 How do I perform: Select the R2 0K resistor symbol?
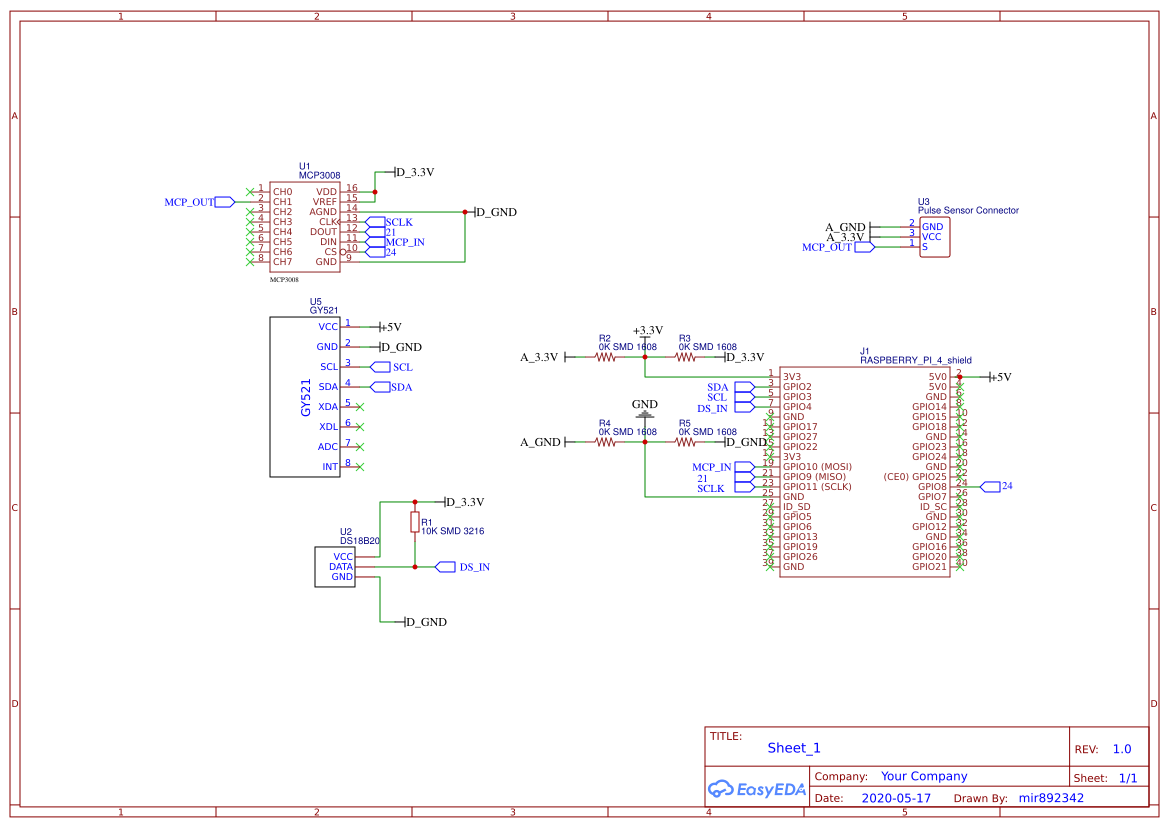[605, 357]
